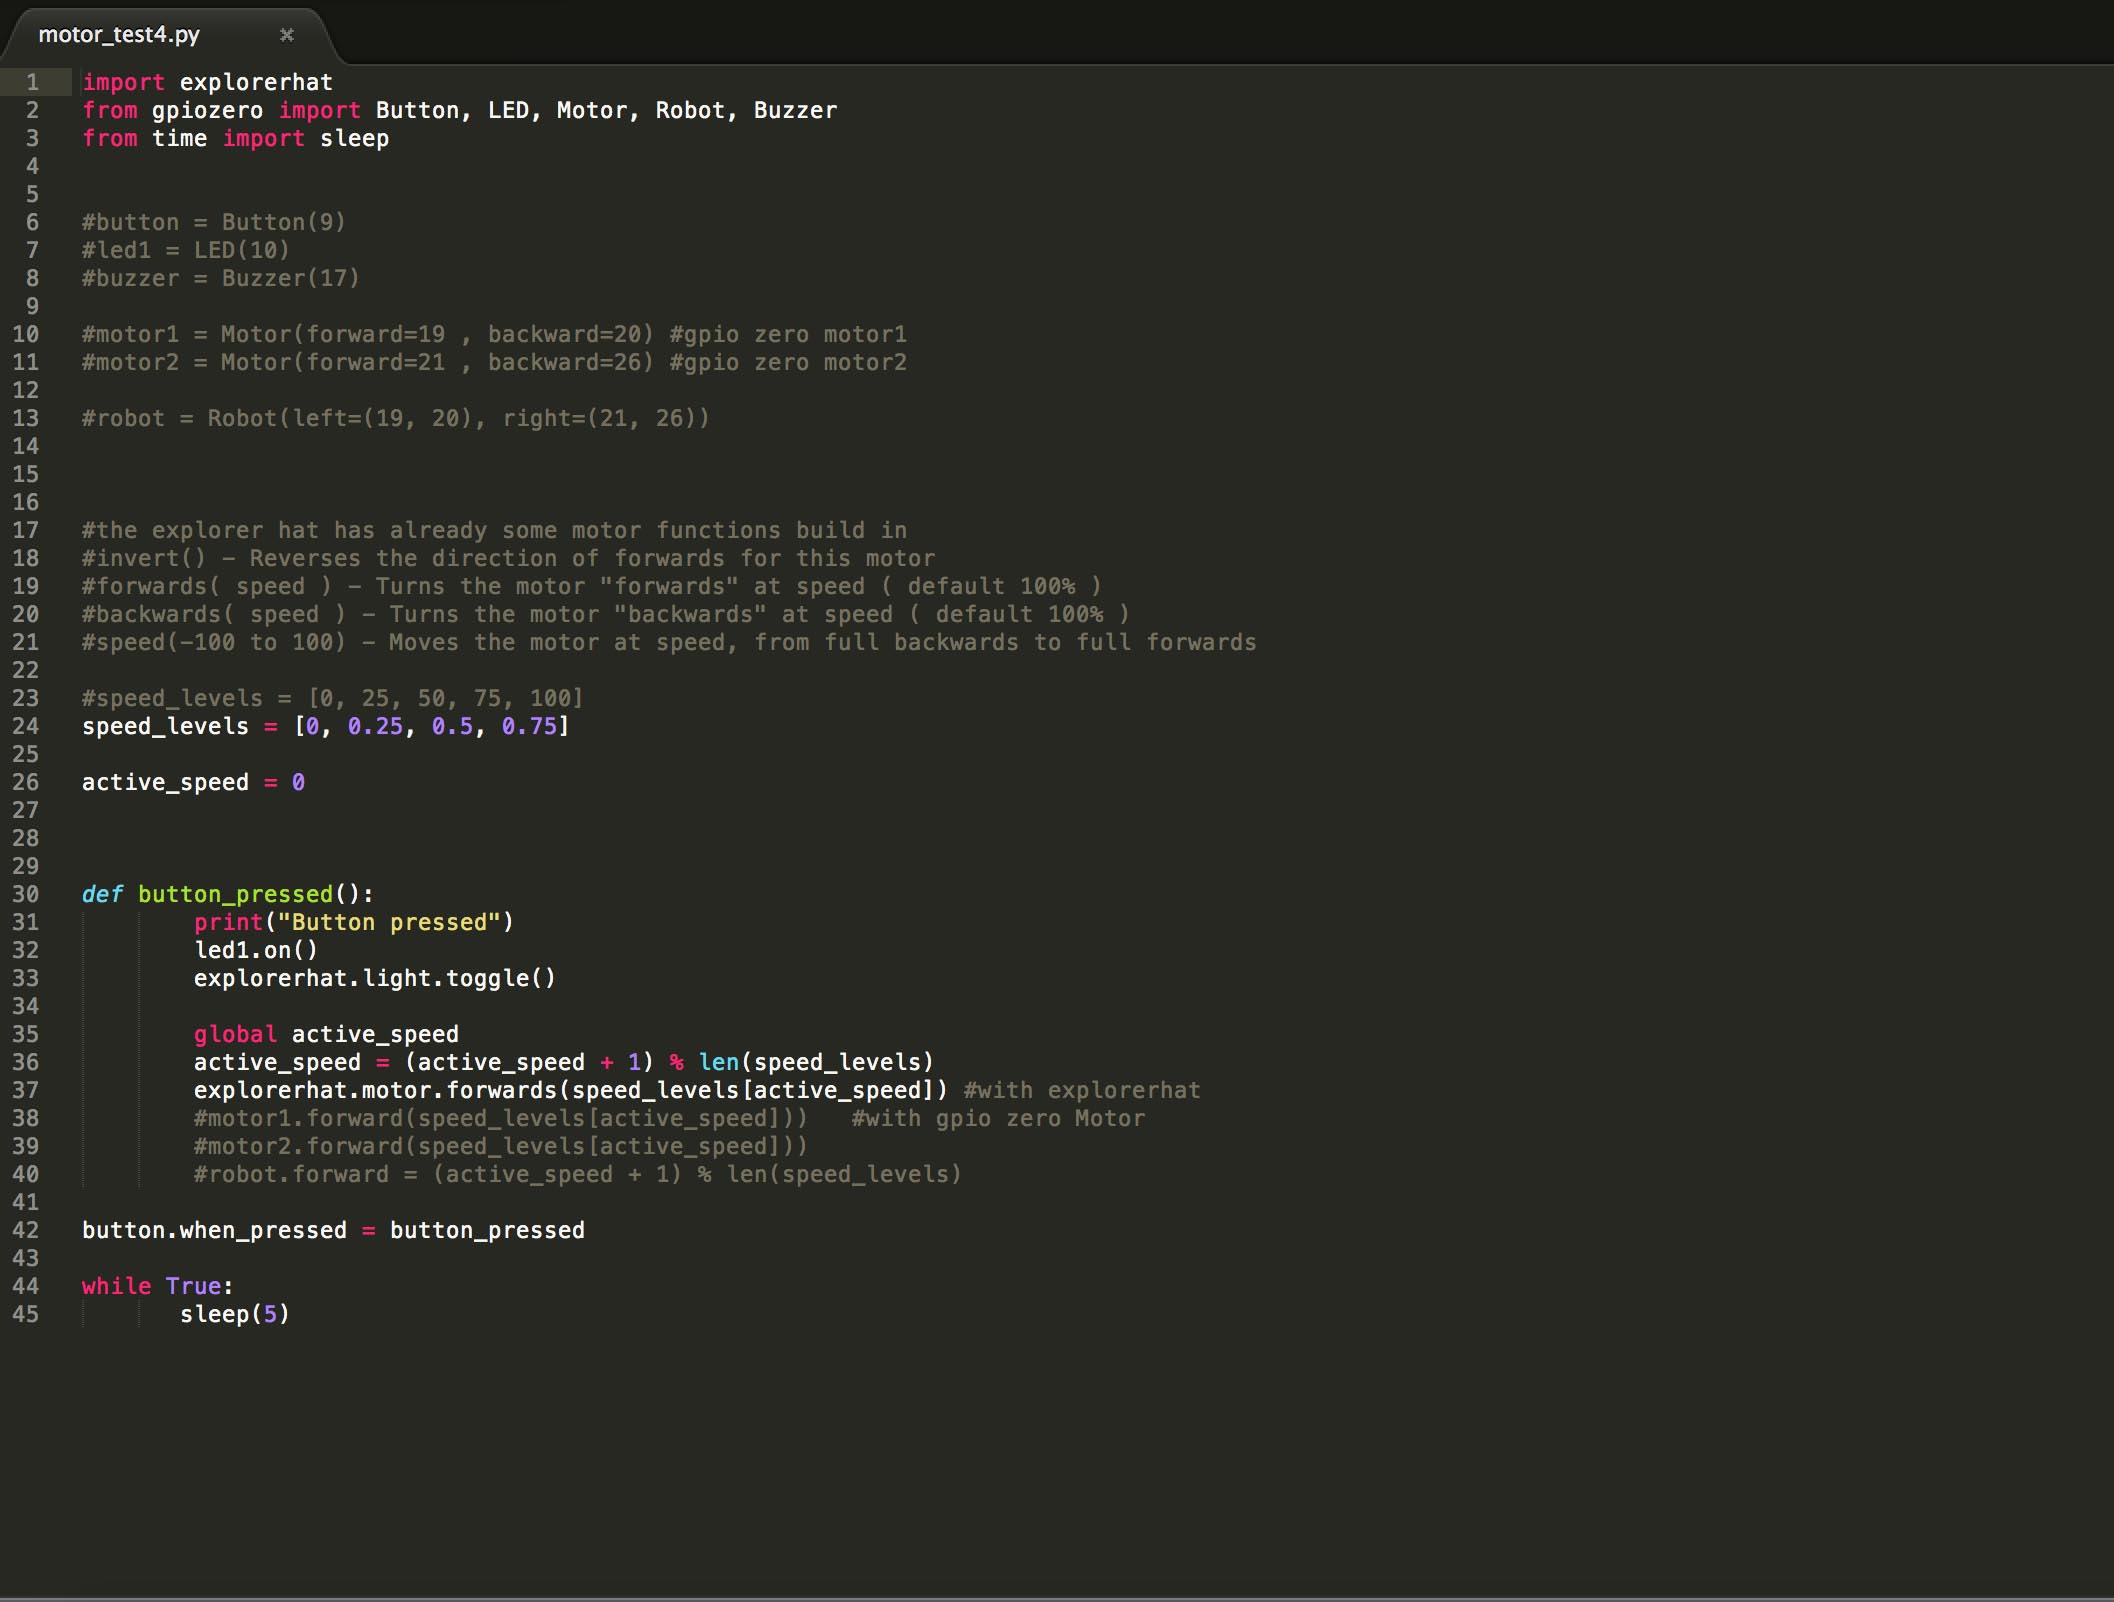The width and height of the screenshot is (2114, 1602).
Task: Click the 0.75 value in speed_levels list
Action: tap(529, 726)
